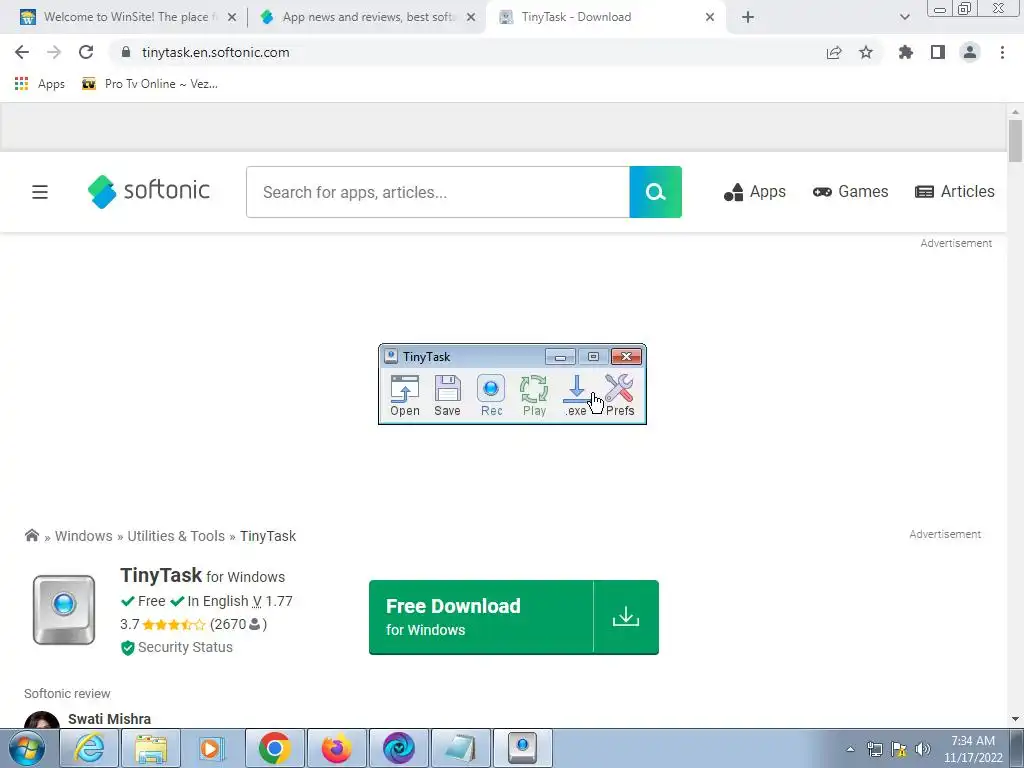Go back with browser back arrow
Screen dimensions: 1024x768
pyautogui.click(x=22, y=52)
